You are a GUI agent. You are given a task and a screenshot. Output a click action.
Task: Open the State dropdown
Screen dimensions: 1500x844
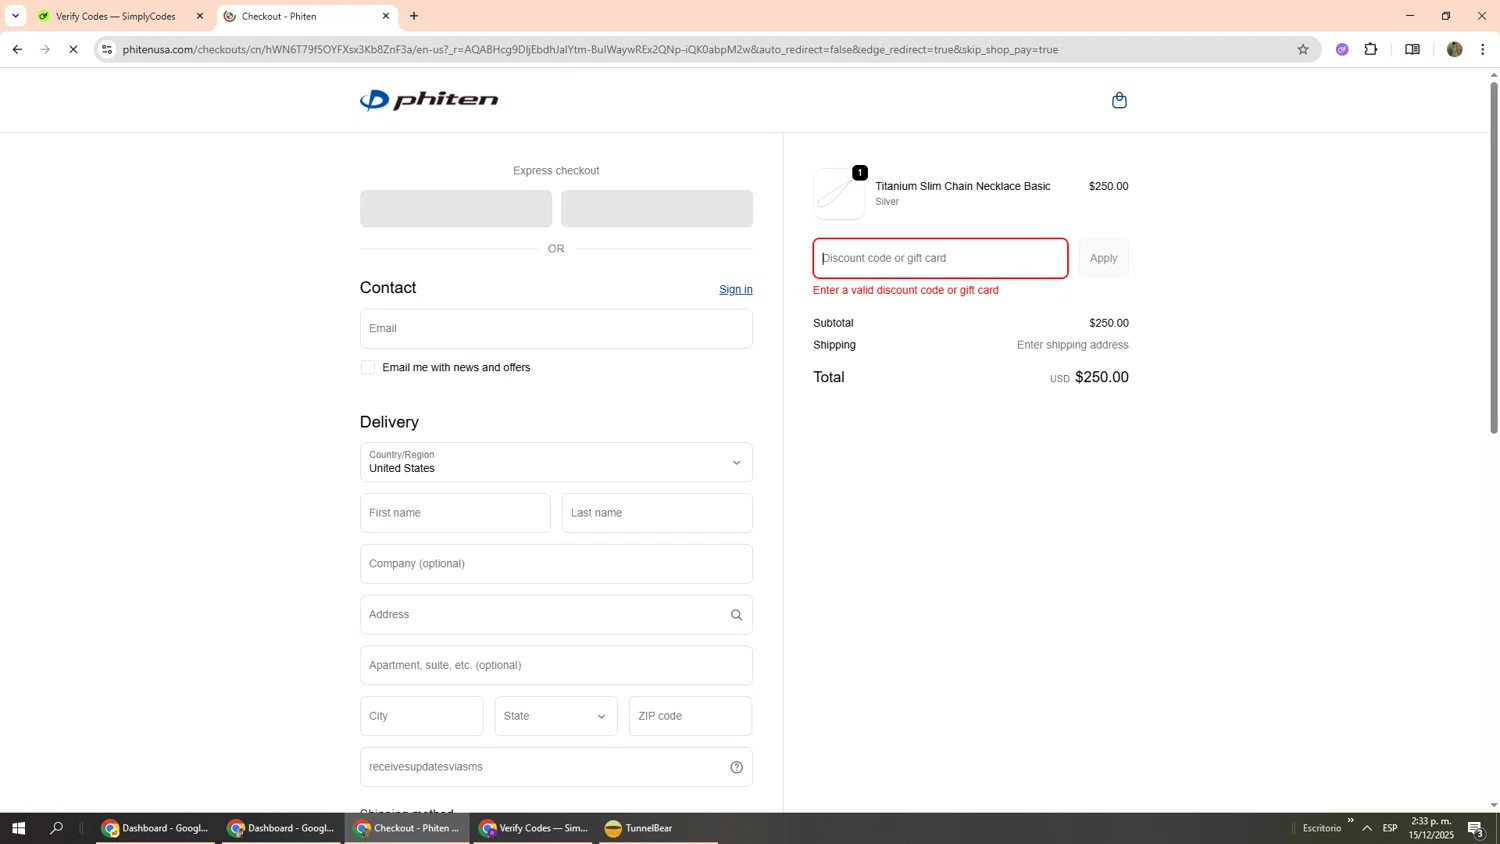556,716
